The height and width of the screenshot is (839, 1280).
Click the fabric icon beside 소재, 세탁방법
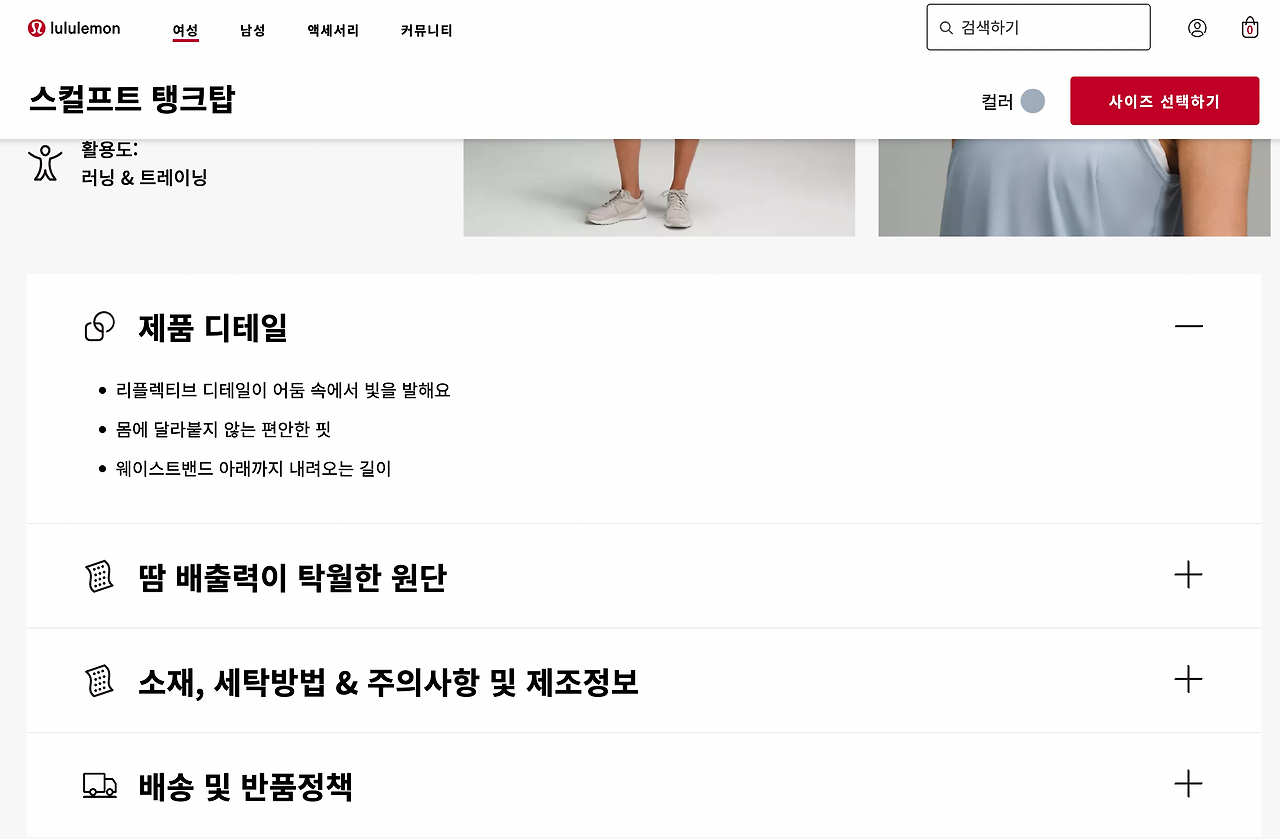(x=99, y=682)
